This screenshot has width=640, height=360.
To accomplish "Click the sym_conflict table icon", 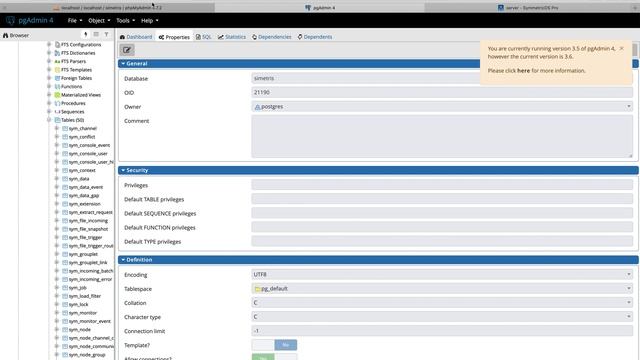I will (x=65, y=137).
